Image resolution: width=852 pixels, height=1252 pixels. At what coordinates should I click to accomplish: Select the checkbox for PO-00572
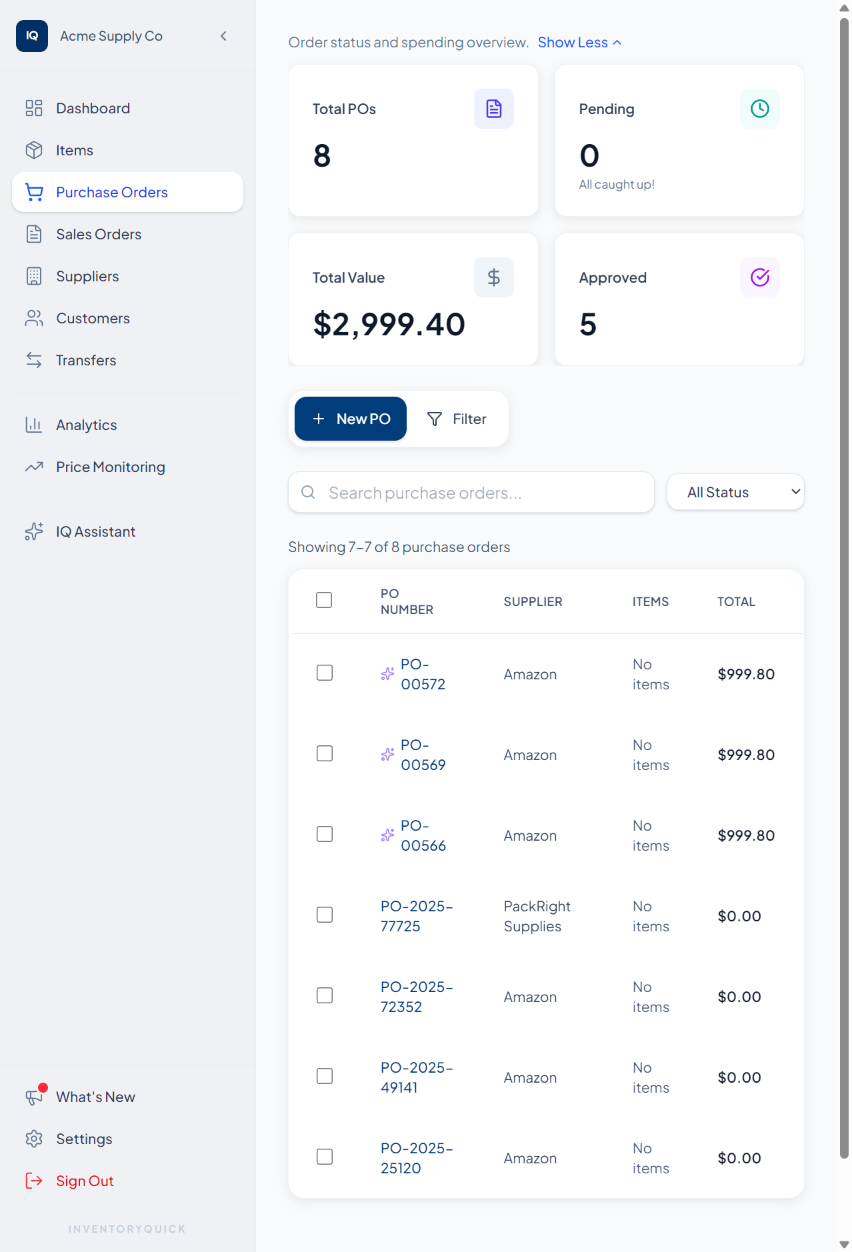coord(324,673)
